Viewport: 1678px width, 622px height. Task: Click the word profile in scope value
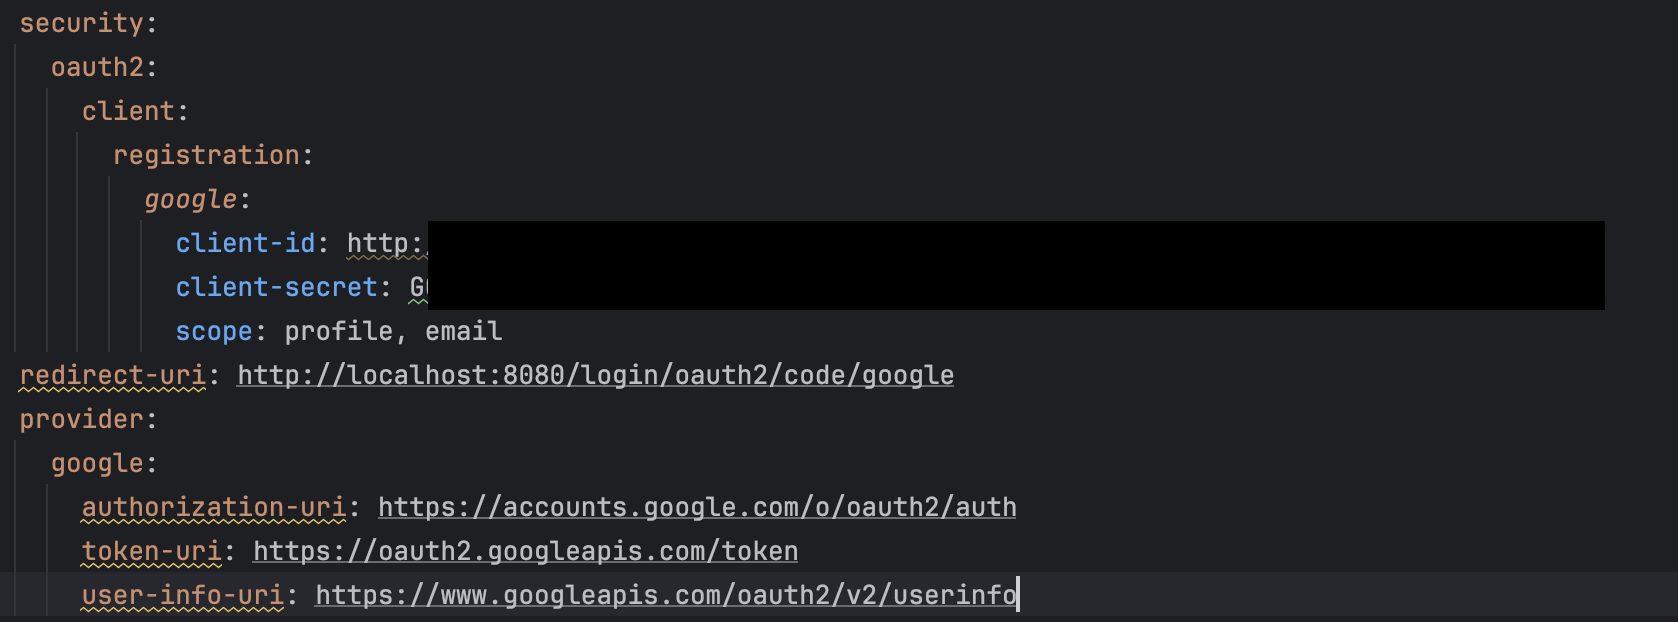(339, 331)
